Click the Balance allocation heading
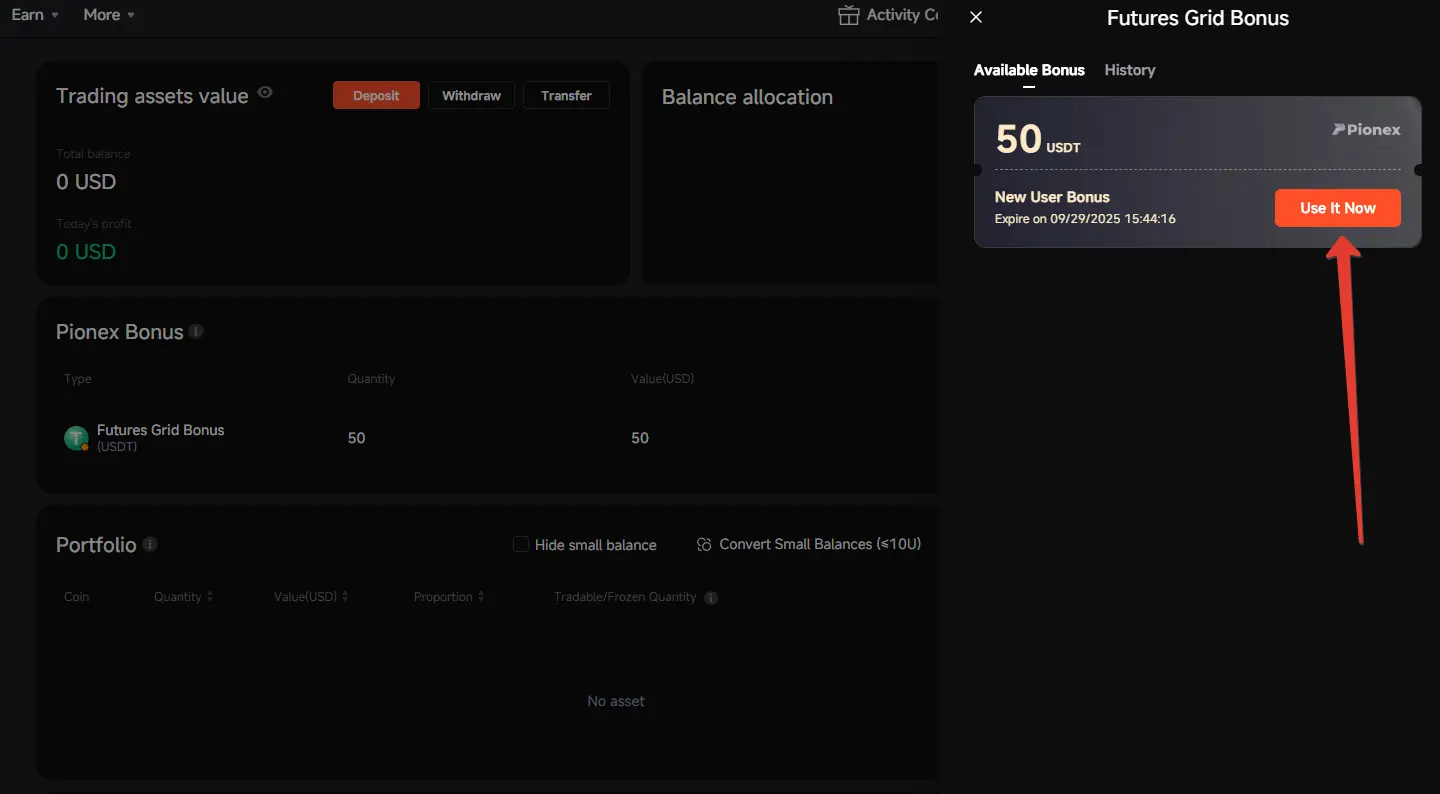Screen dimensions: 1440x794 tap(747, 97)
